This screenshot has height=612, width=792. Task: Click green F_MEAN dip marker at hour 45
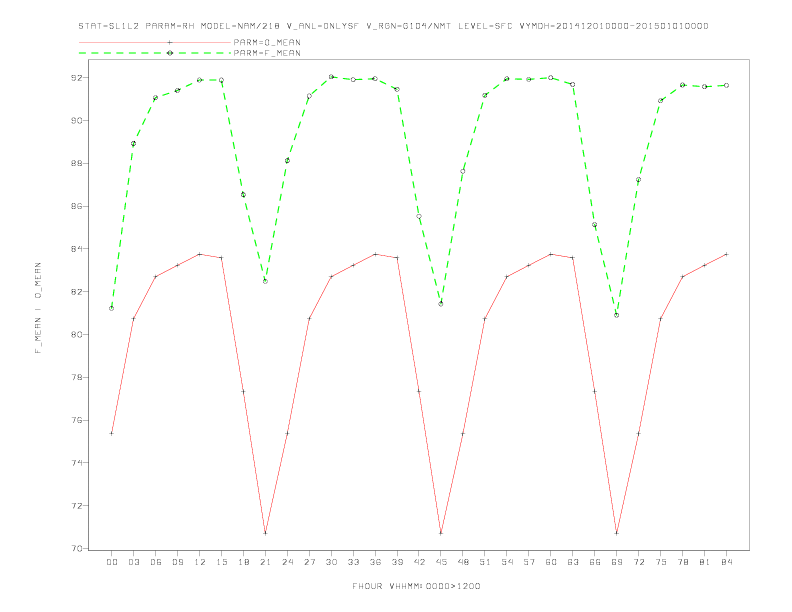[x=441, y=304]
